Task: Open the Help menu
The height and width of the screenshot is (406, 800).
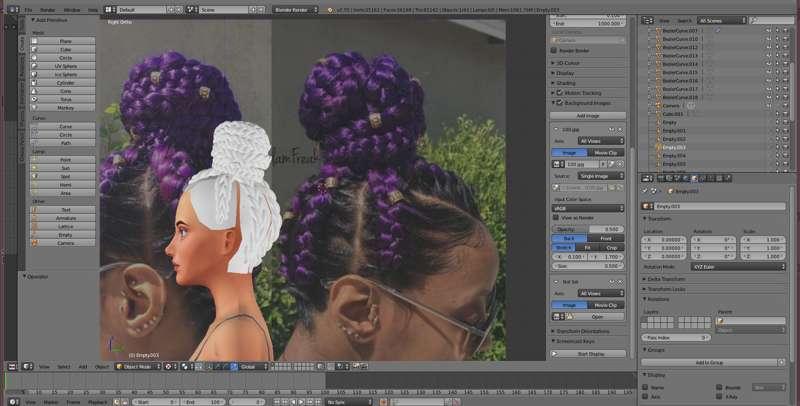Action: click(x=92, y=10)
